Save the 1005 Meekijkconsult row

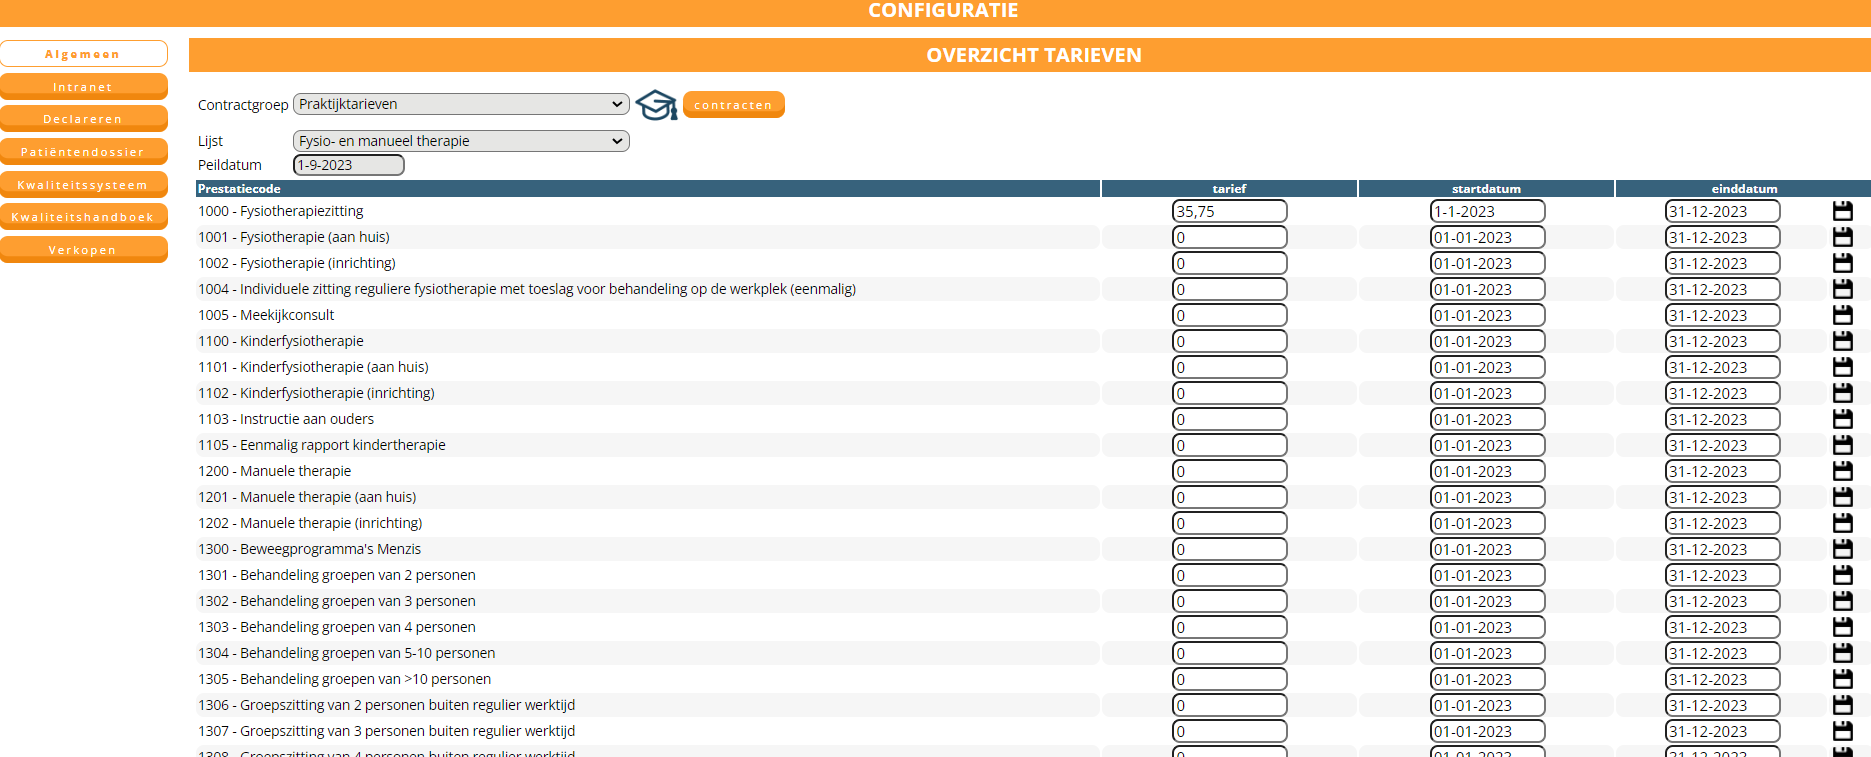coord(1842,315)
